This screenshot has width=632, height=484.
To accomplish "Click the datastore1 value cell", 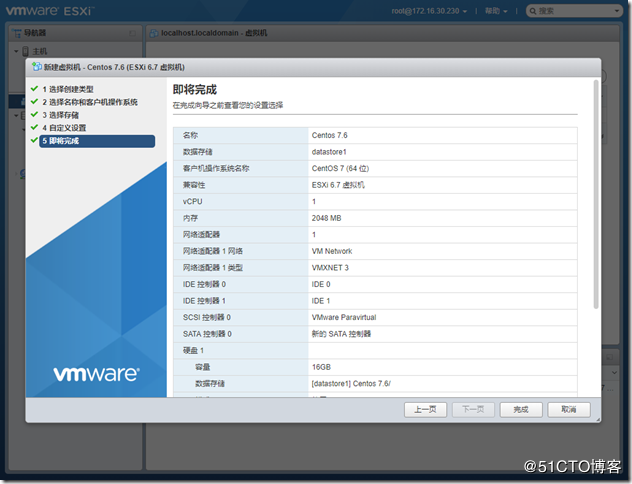I will click(443, 152).
